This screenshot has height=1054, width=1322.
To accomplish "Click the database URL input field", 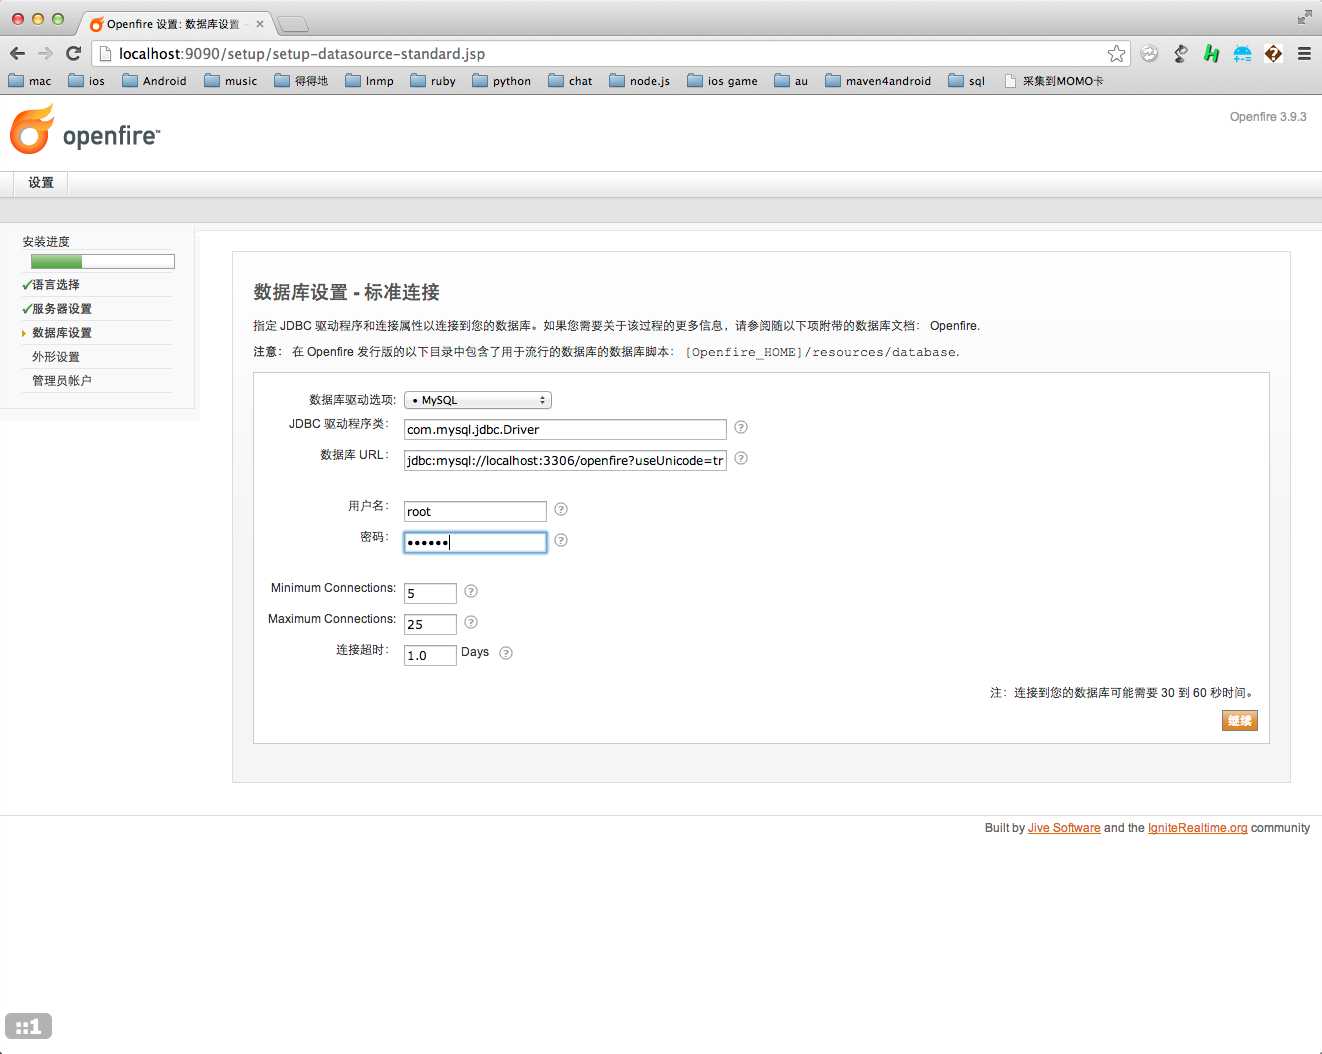I will (565, 461).
